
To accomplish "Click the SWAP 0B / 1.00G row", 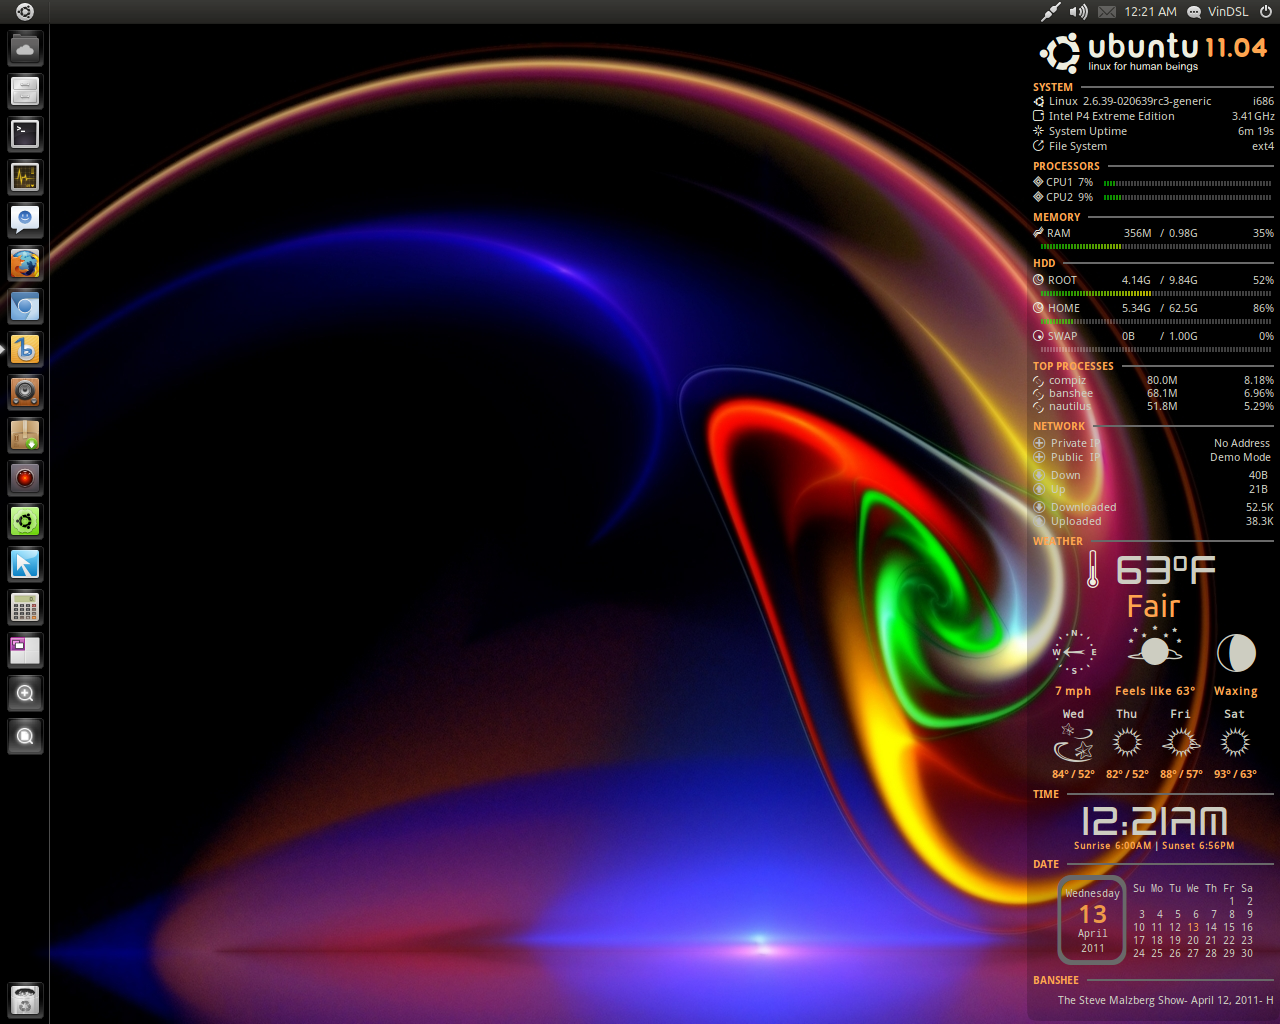I will point(1153,336).
